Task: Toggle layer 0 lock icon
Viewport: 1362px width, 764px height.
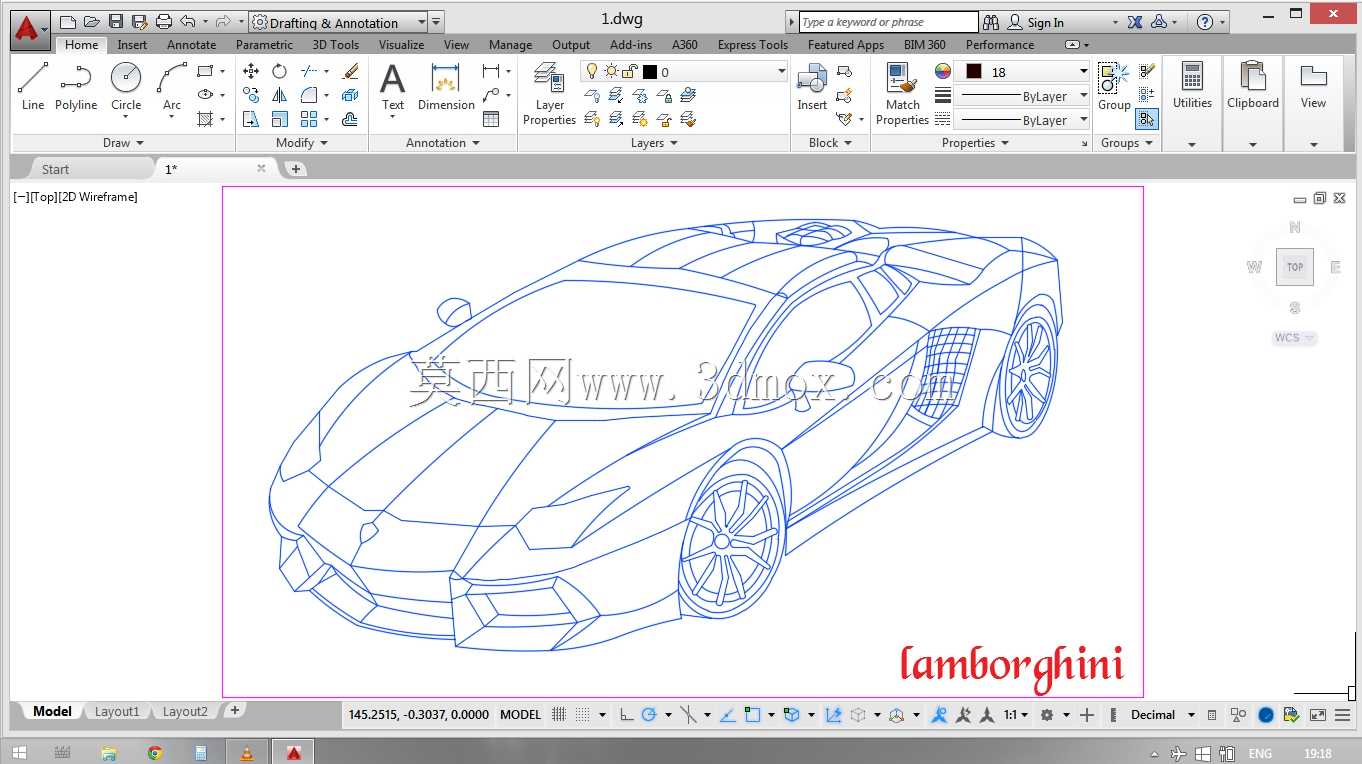Action: [629, 71]
